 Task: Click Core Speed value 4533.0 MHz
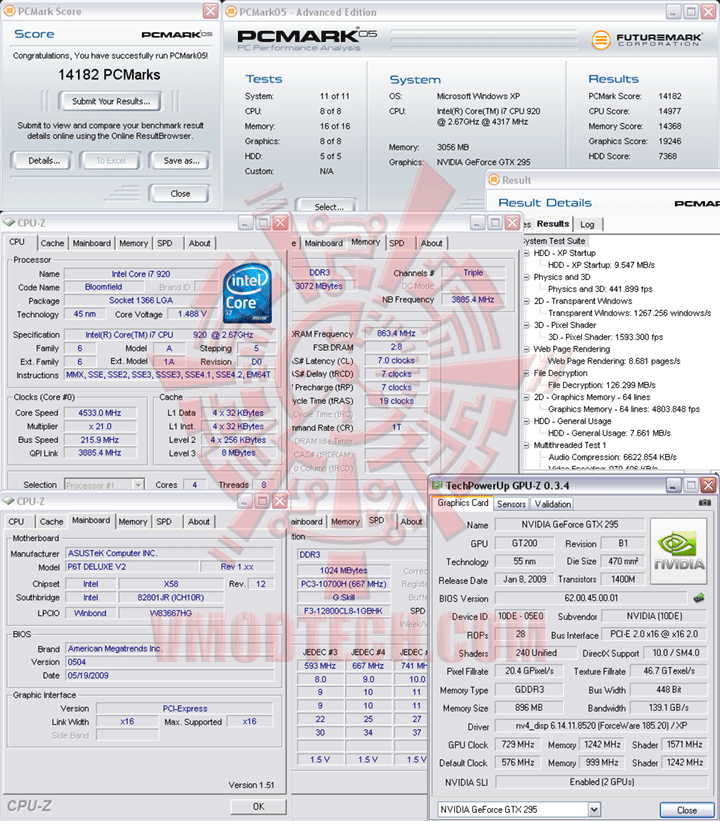pyautogui.click(x=99, y=413)
